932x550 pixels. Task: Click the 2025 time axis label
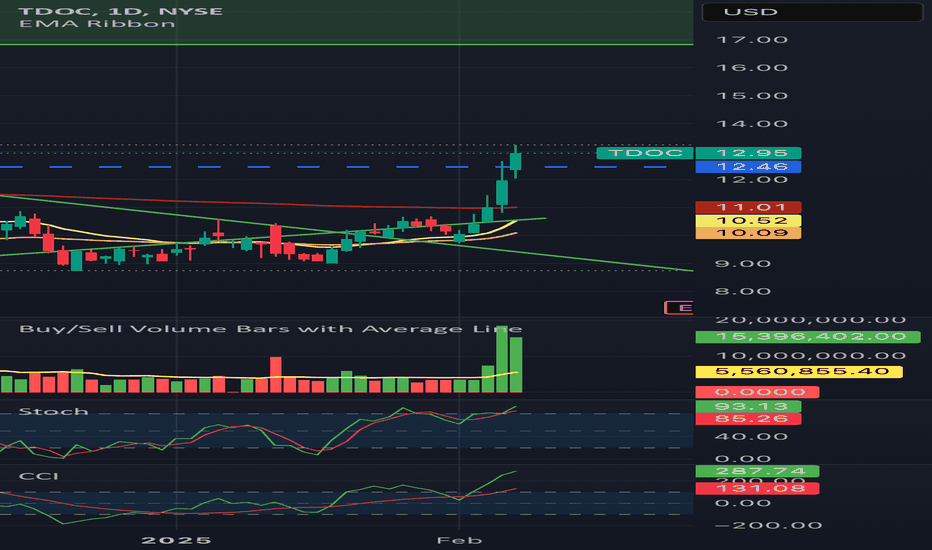177,540
